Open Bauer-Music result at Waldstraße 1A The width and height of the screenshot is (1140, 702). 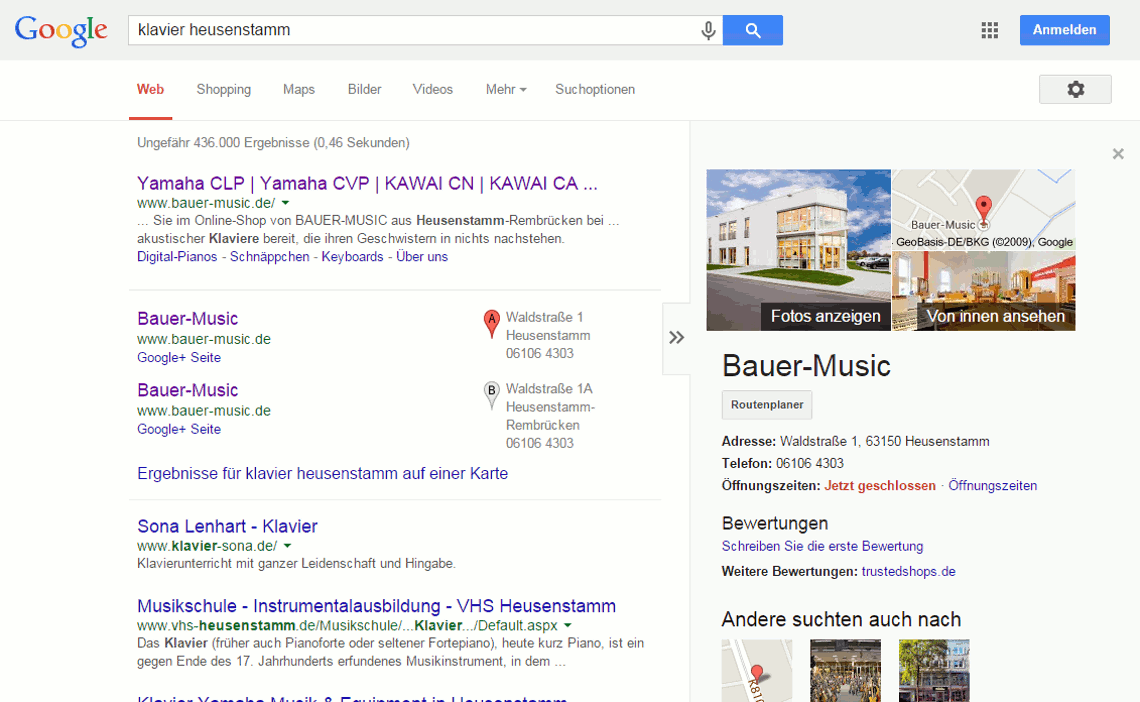188,390
